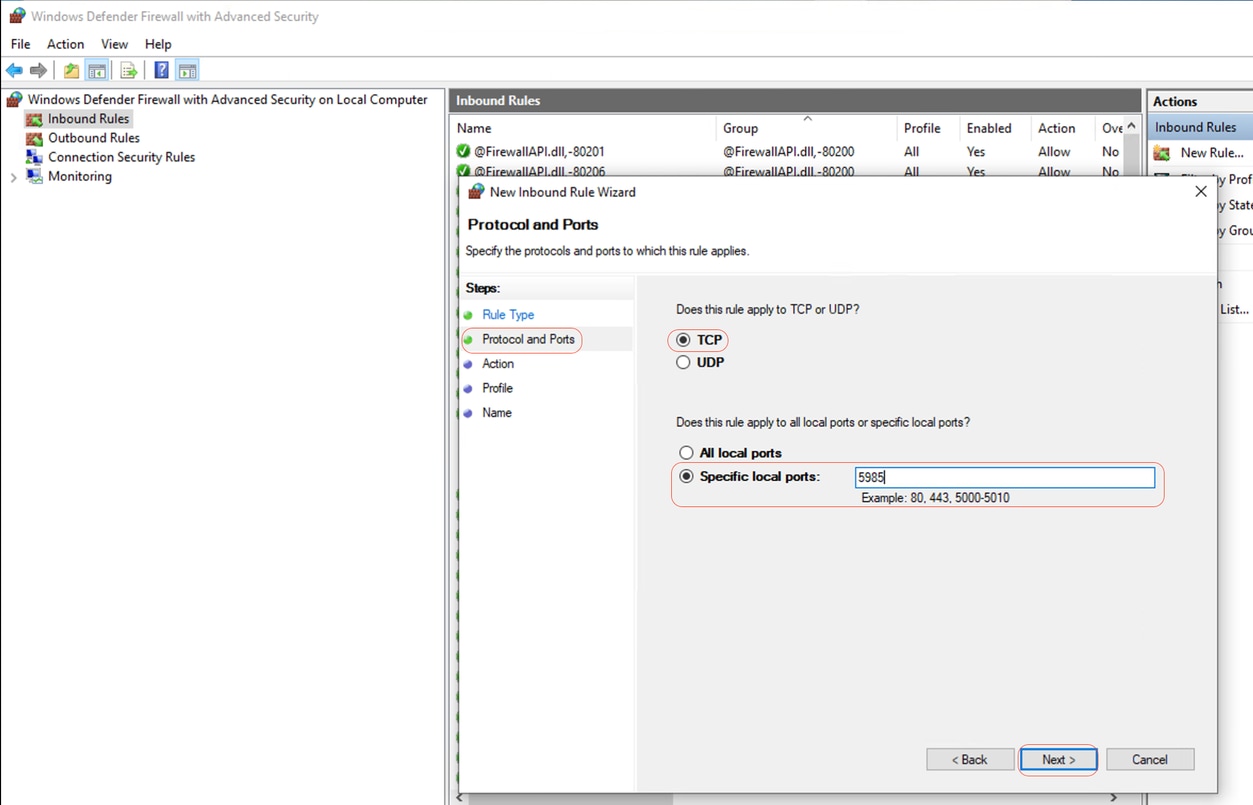Image resolution: width=1253 pixels, height=805 pixels.
Task: Open the Help menu
Action: 158,44
